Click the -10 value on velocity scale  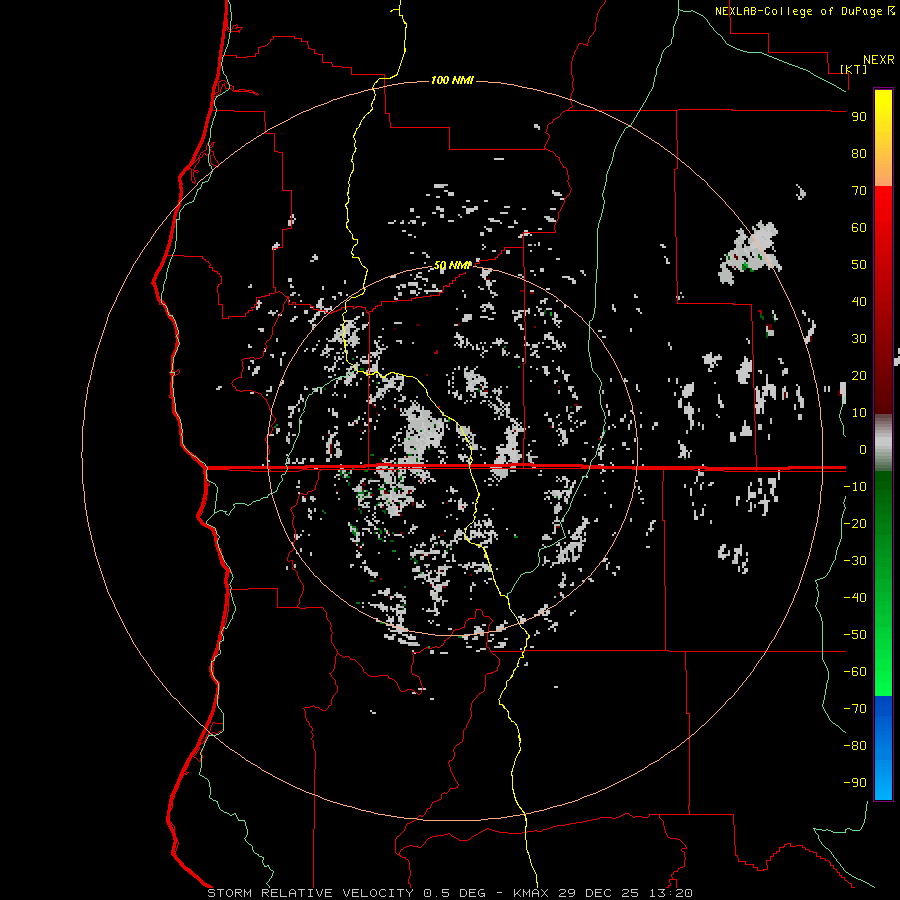click(x=855, y=487)
